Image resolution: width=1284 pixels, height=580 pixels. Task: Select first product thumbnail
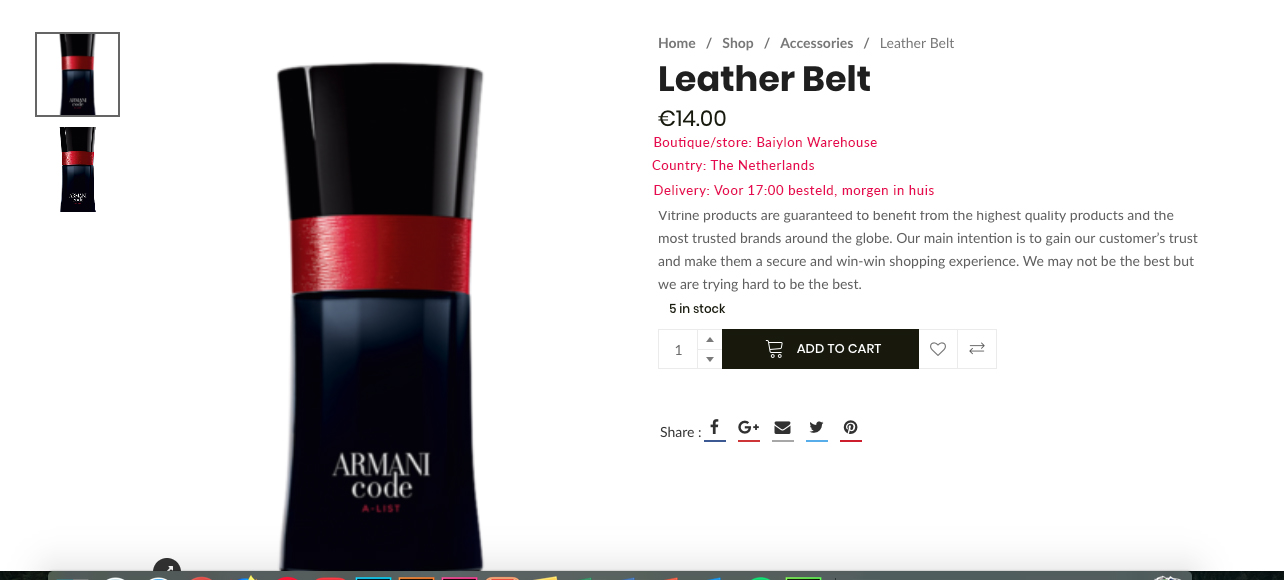[78, 74]
